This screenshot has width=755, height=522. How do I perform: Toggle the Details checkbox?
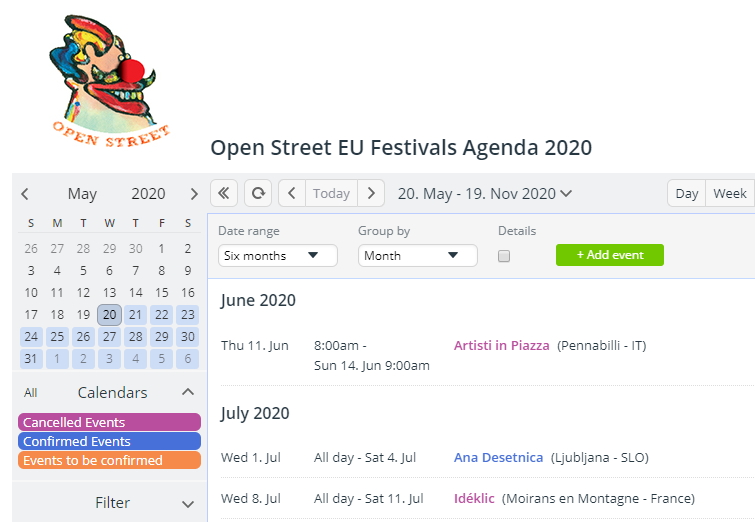[x=504, y=256]
